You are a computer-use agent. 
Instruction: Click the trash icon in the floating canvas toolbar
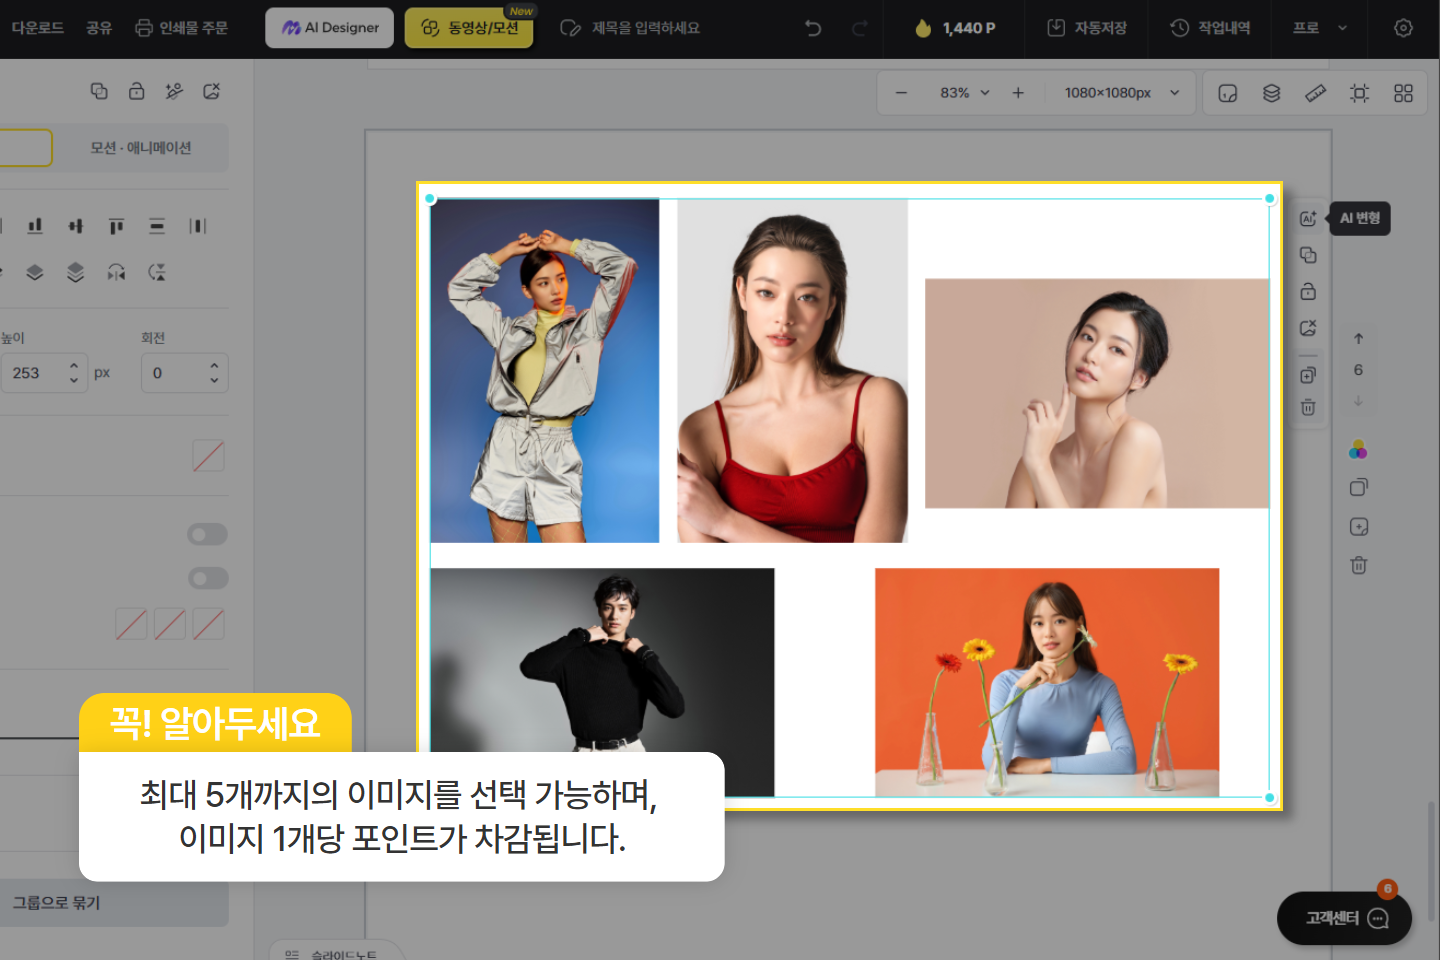click(1308, 407)
